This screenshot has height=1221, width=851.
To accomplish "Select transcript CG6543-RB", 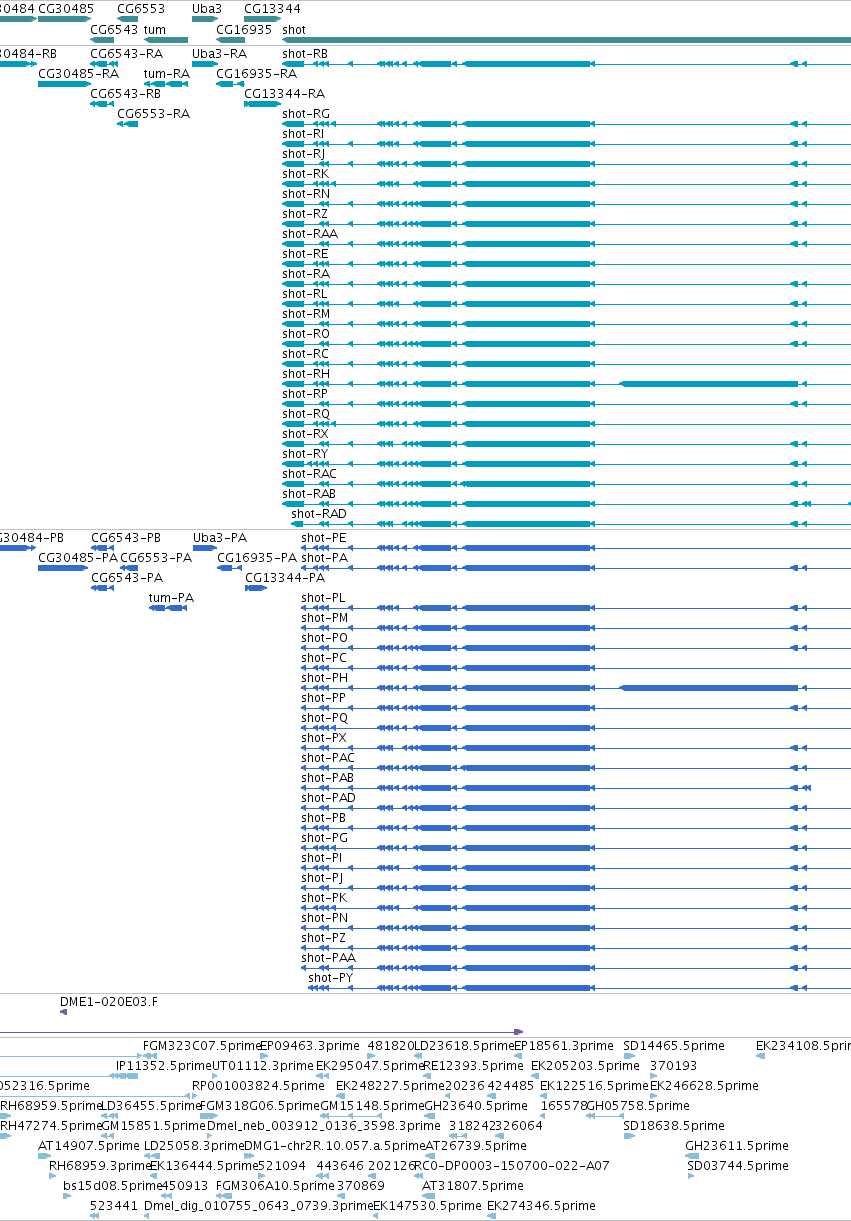I will [126, 94].
